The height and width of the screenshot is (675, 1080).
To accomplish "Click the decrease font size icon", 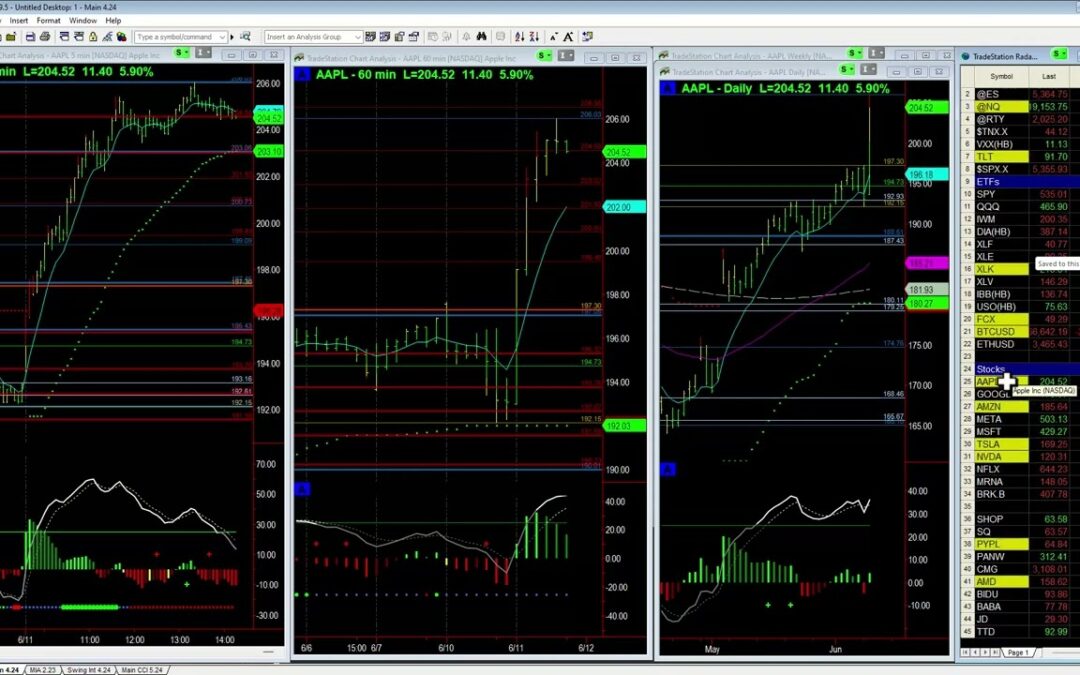I will click(554, 37).
